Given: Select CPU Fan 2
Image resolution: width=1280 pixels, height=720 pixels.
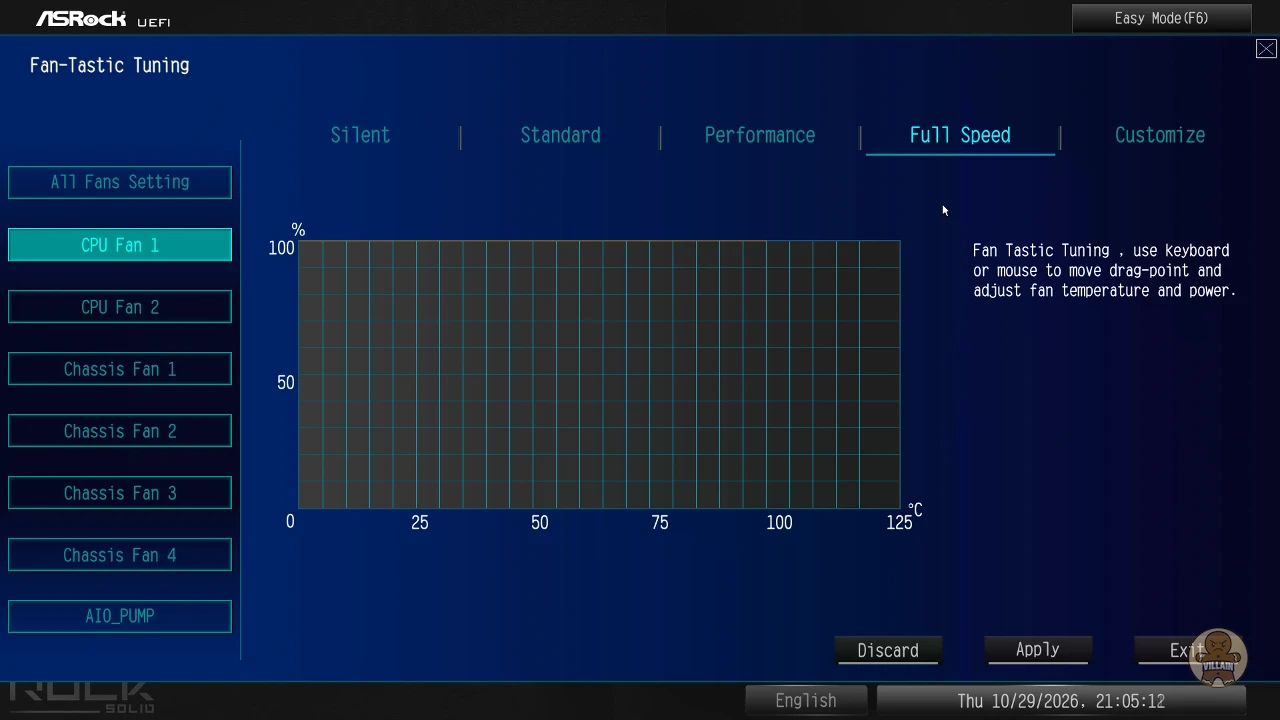Looking at the screenshot, I should click(120, 307).
